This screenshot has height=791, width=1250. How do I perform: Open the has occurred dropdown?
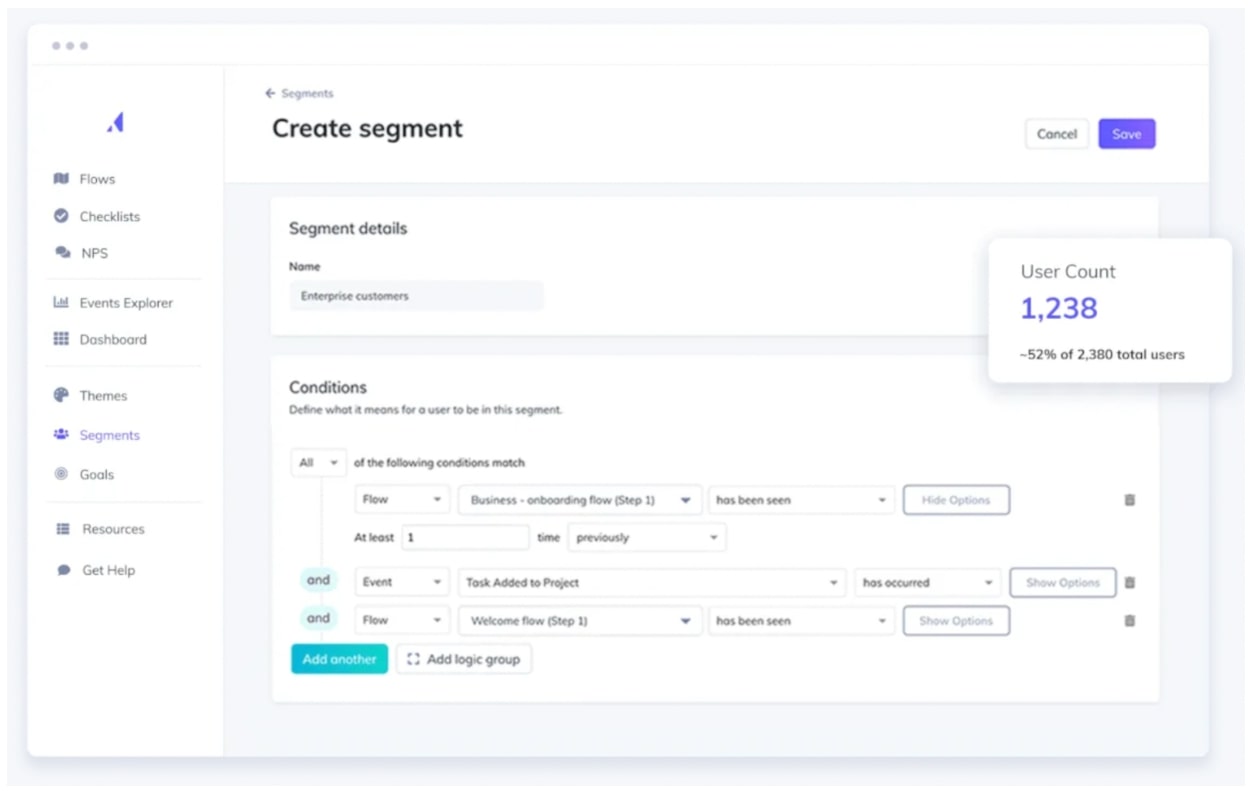coord(927,583)
